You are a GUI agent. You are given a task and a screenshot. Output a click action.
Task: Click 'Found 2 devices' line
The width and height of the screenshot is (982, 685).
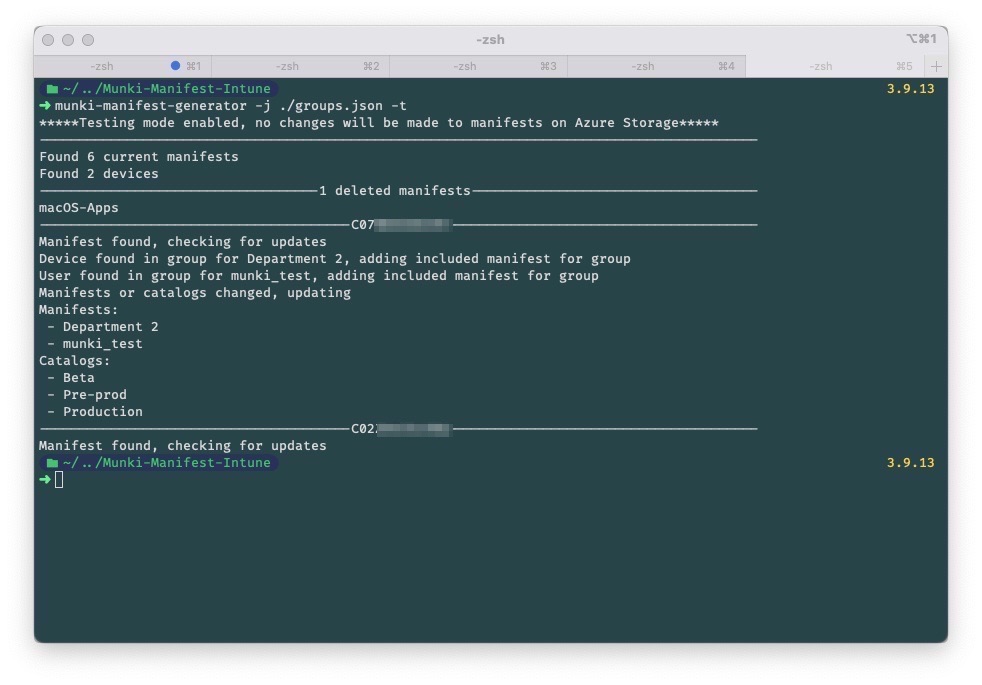click(x=99, y=173)
